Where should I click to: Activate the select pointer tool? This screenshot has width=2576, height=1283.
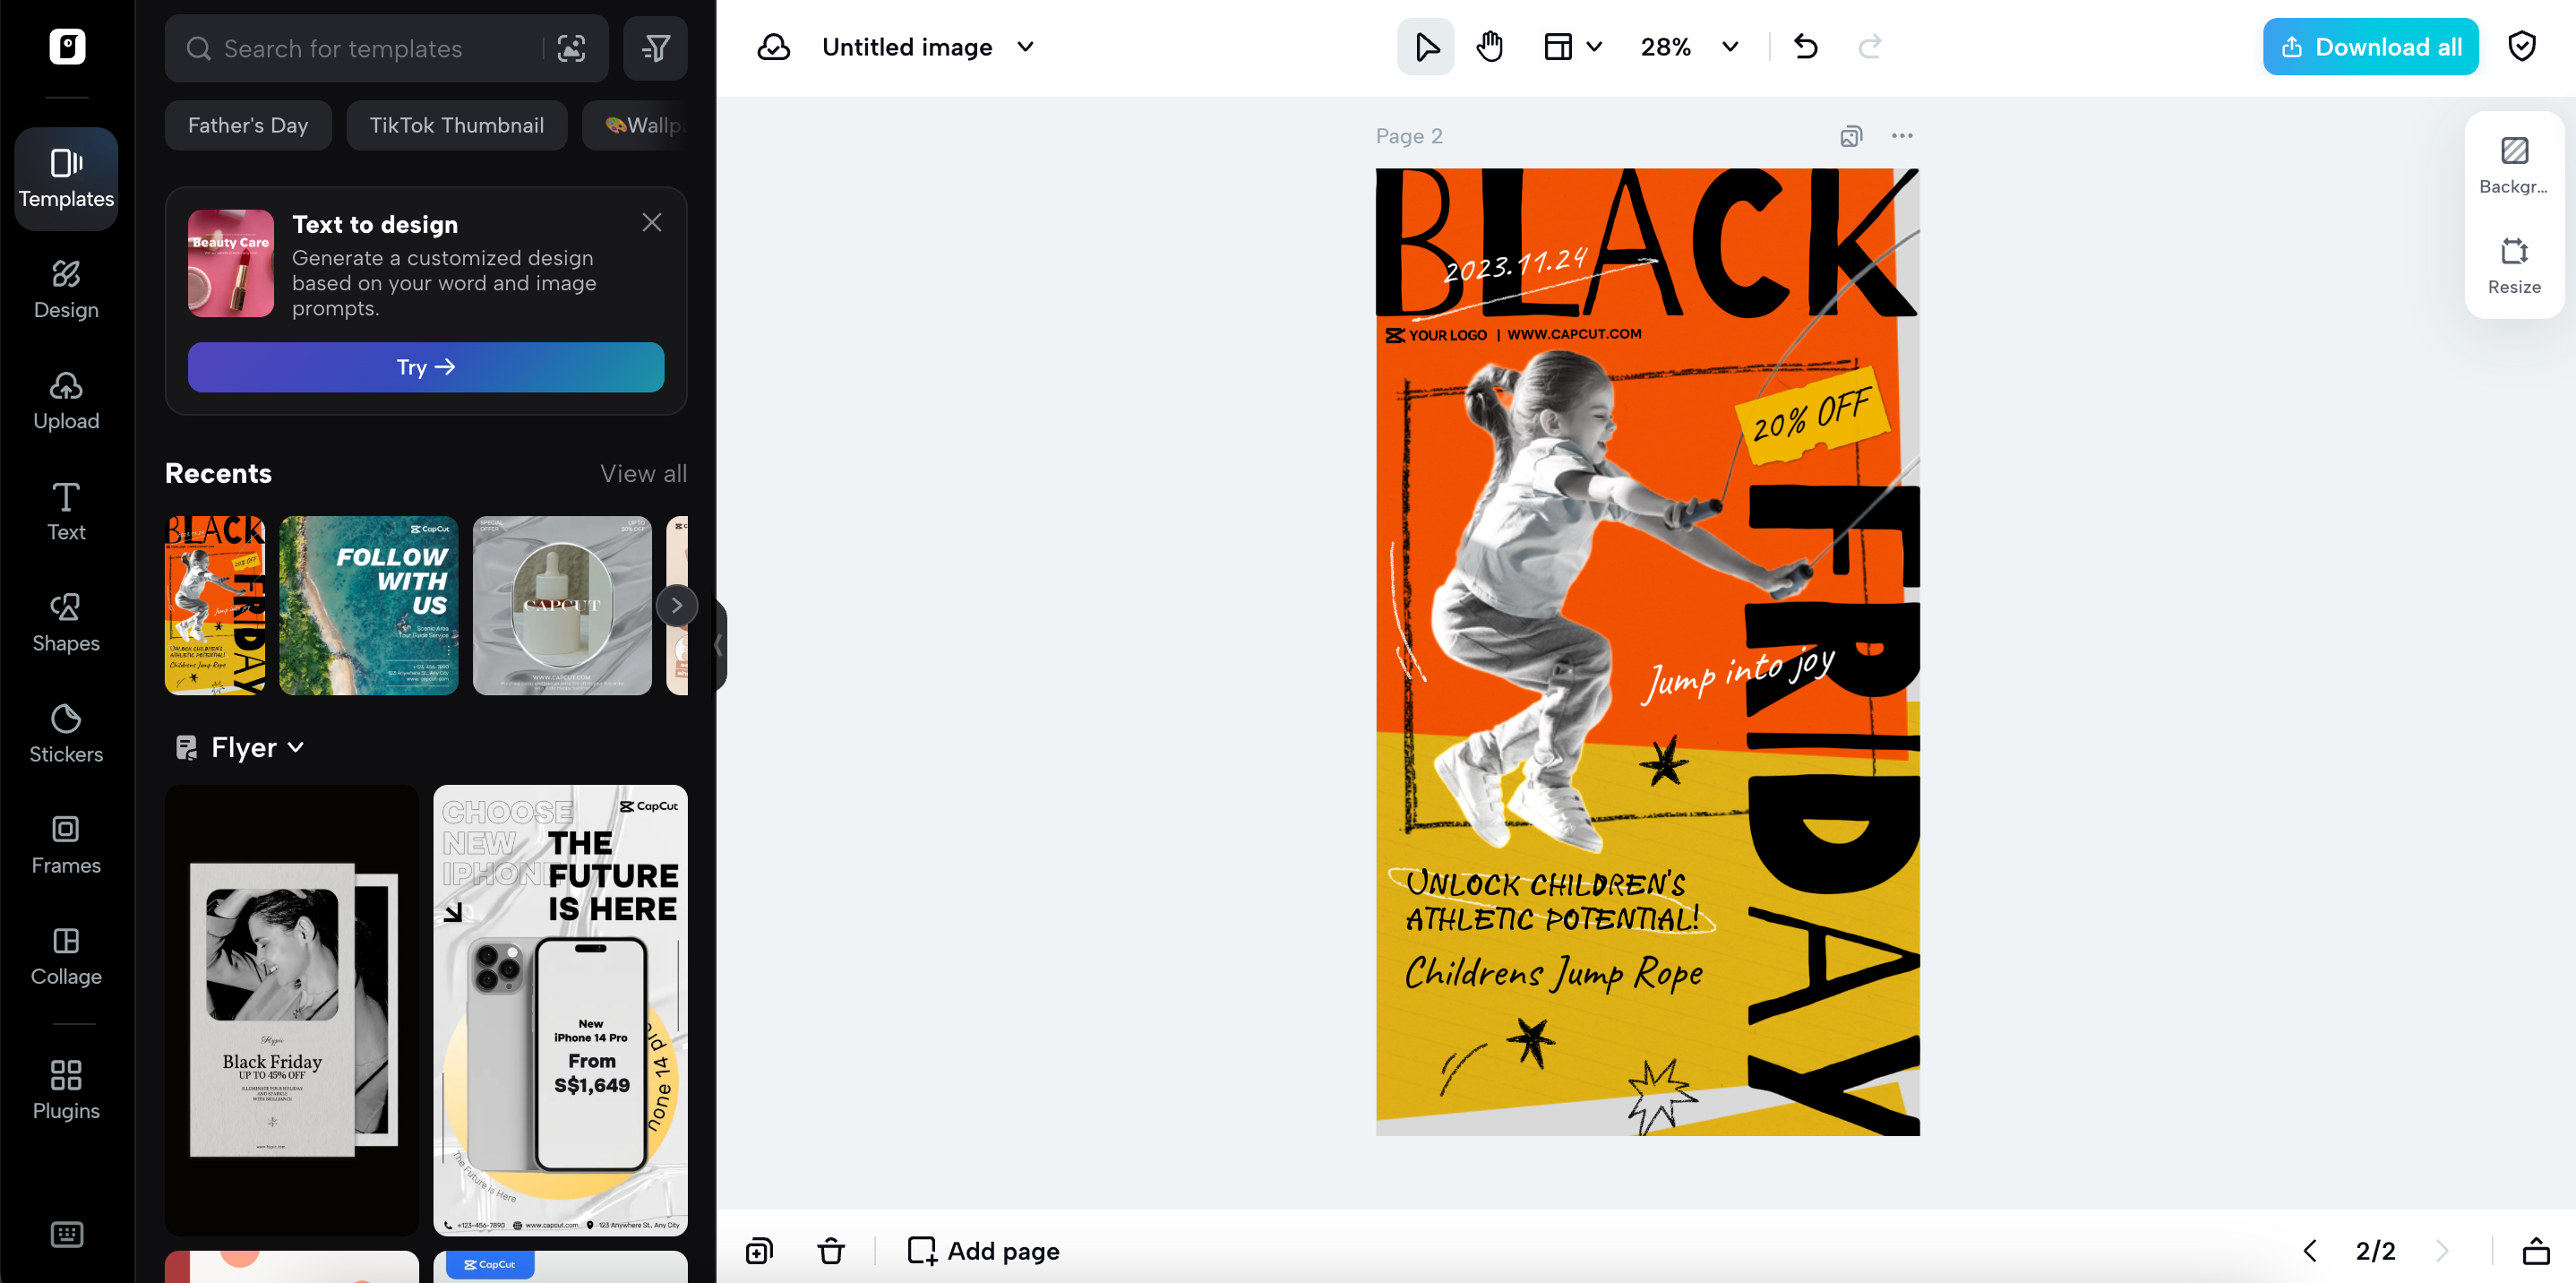point(1426,47)
